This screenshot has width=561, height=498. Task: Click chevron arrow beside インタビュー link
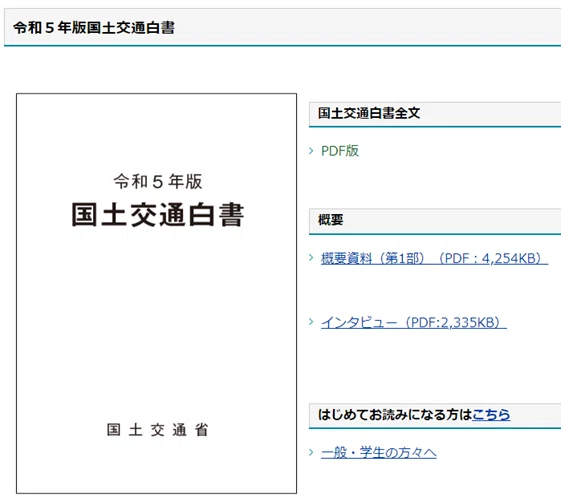coord(311,322)
